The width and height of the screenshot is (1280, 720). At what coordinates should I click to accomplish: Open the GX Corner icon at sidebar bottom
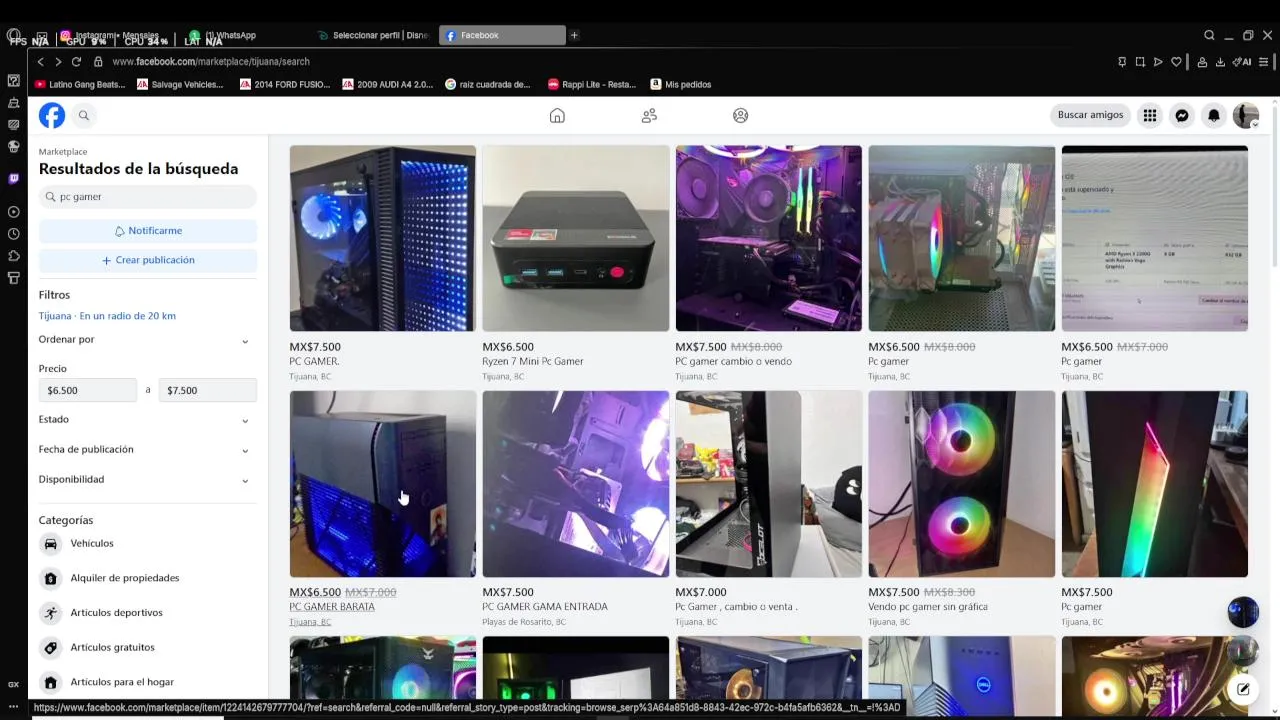point(13,685)
